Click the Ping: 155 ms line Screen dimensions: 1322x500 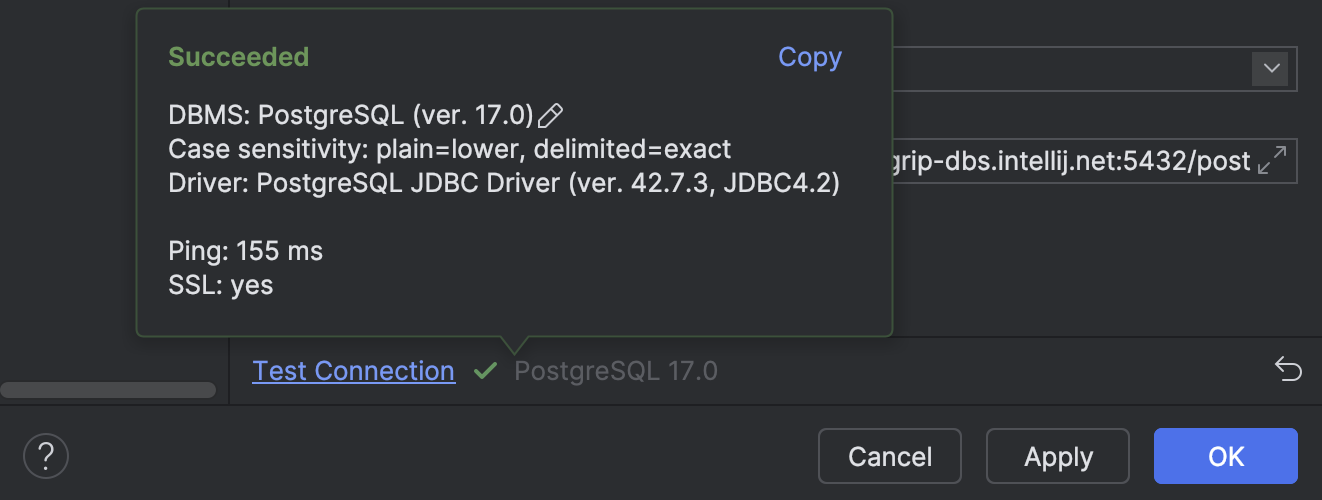click(246, 251)
